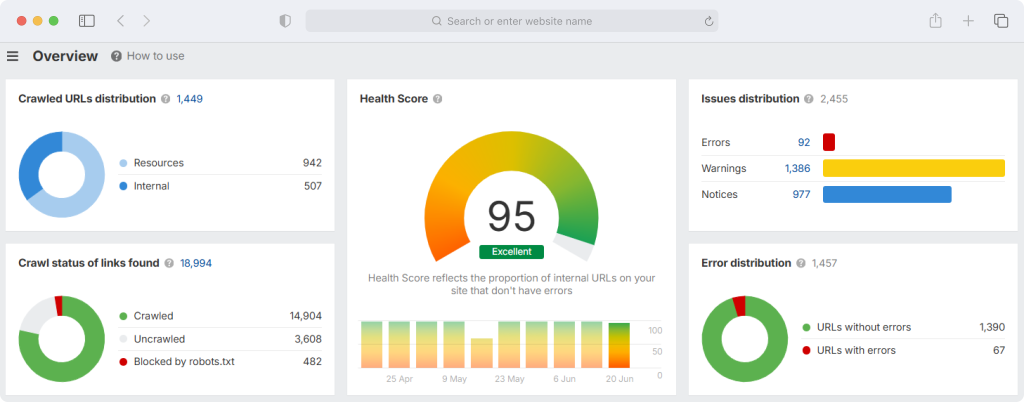1024x402 pixels.
Task: Toggle the Safari sidebar icon
Action: point(87,21)
